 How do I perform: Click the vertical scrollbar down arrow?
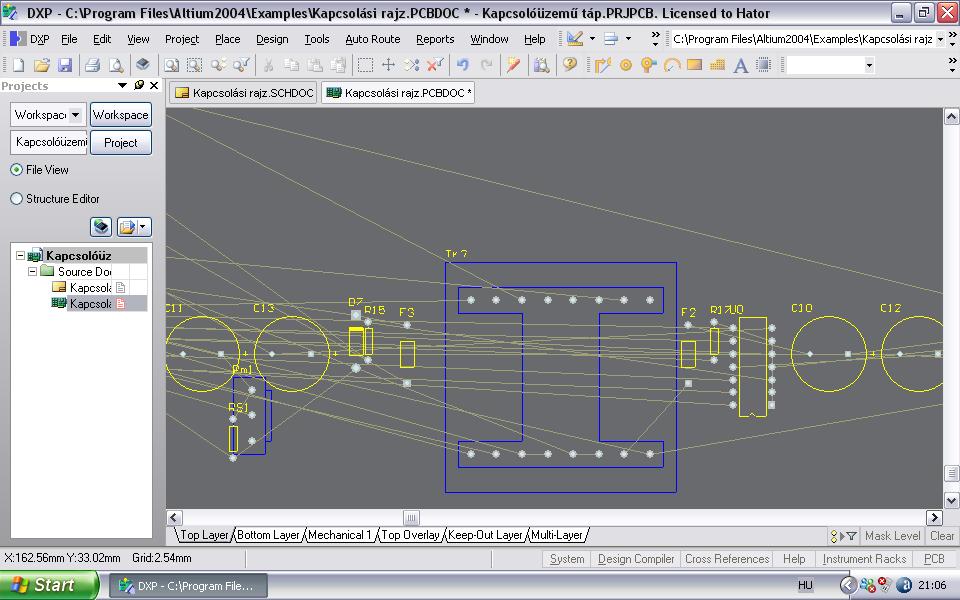click(951, 500)
